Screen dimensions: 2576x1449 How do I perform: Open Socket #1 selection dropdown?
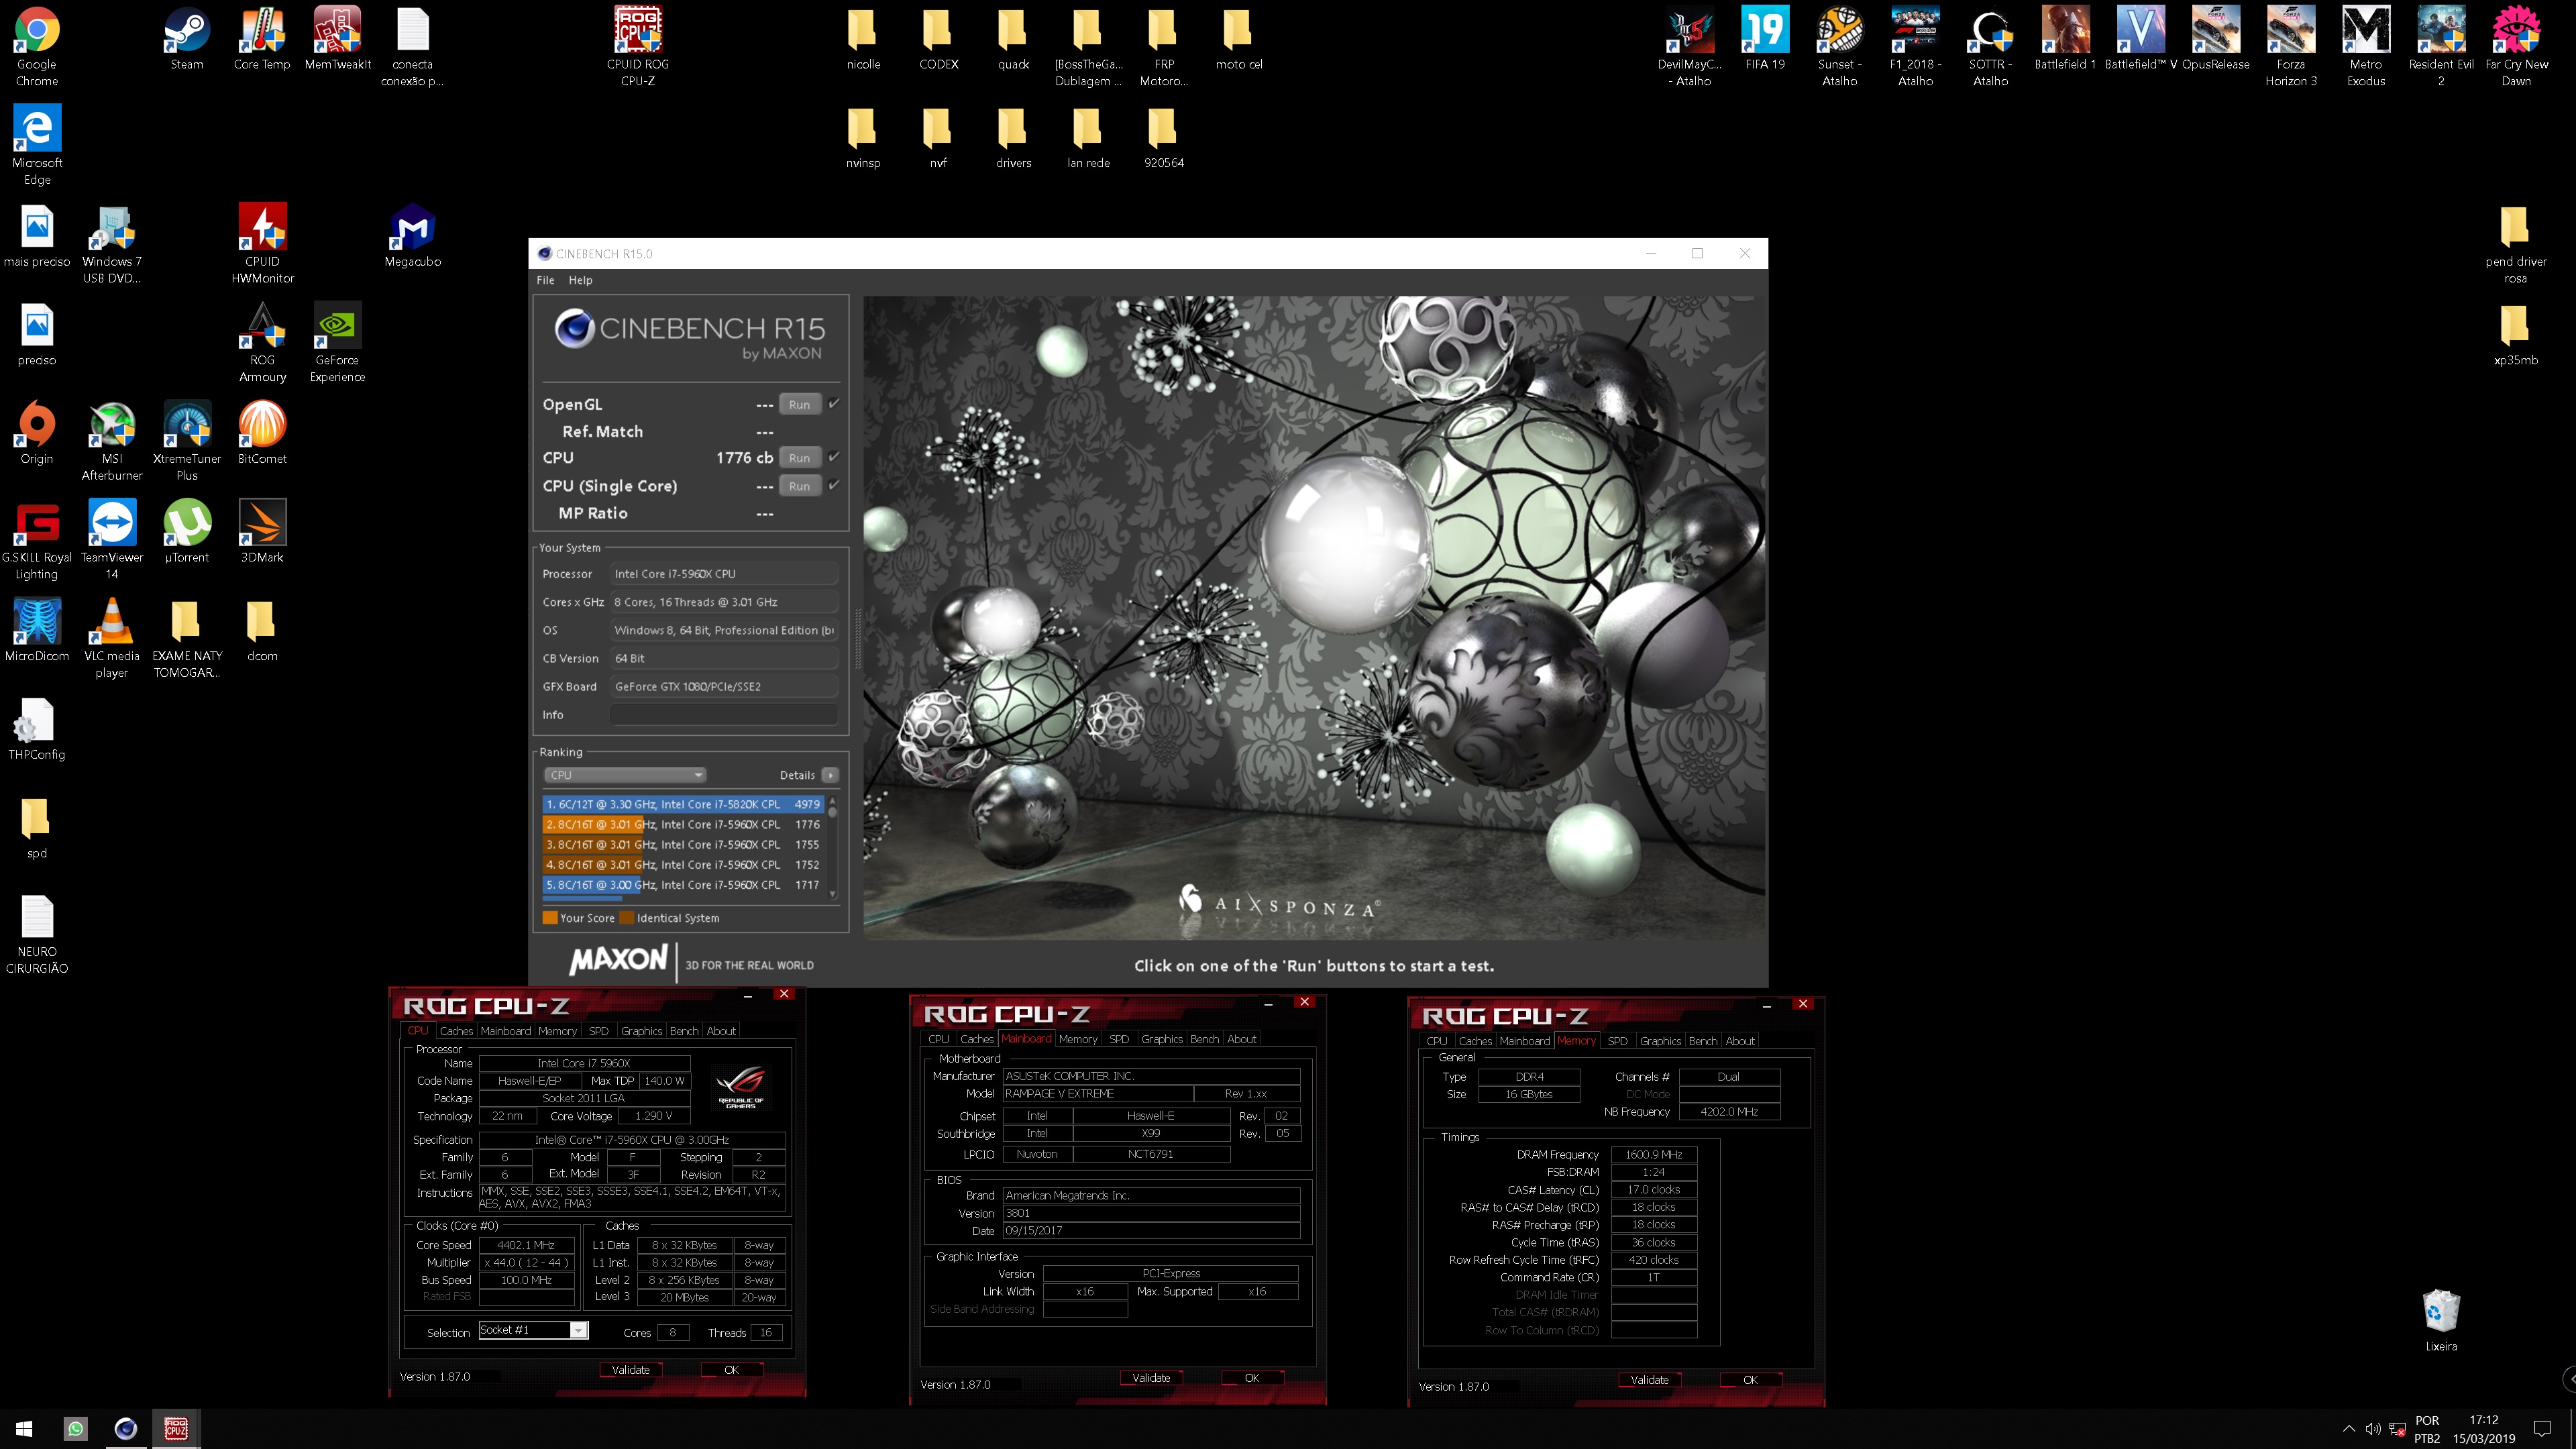(x=533, y=1330)
